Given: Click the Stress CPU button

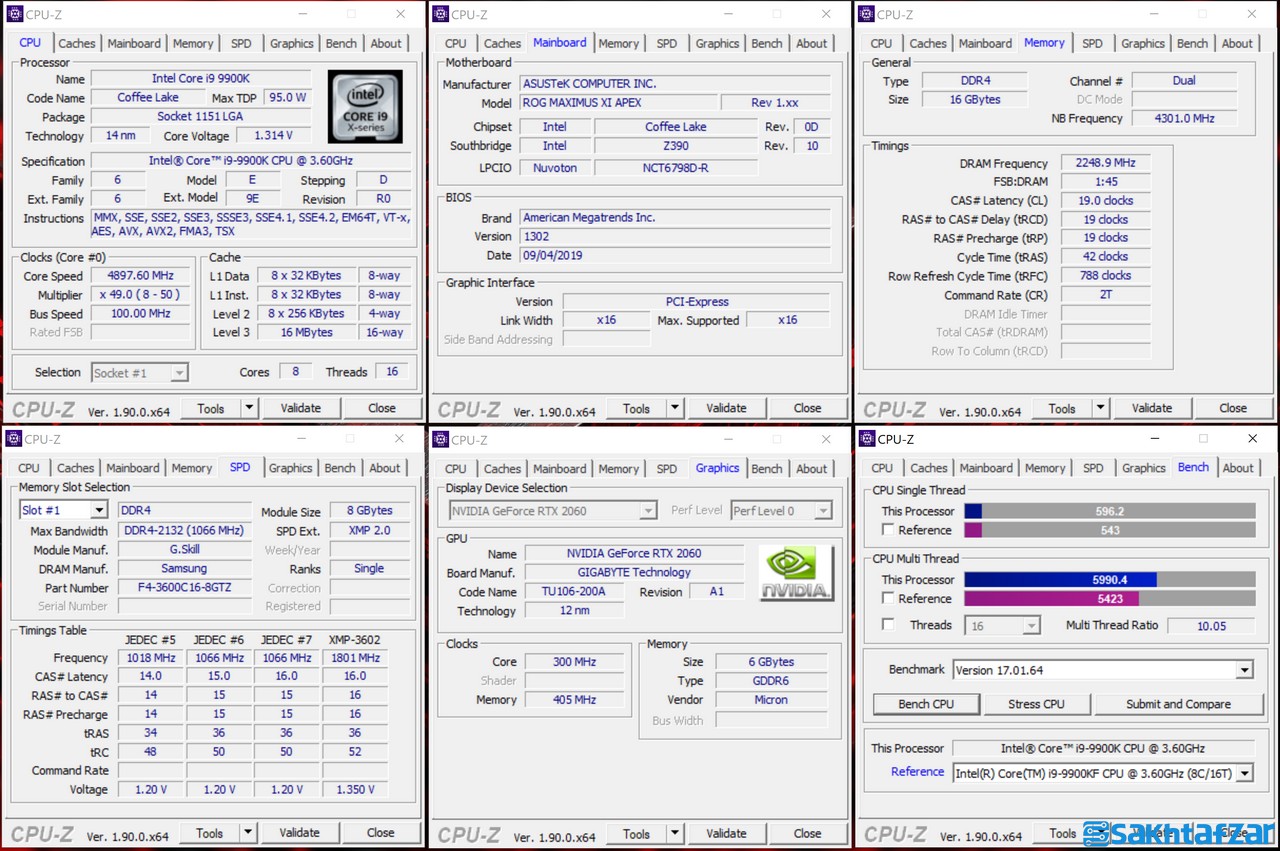Looking at the screenshot, I should pyautogui.click(x=1037, y=704).
